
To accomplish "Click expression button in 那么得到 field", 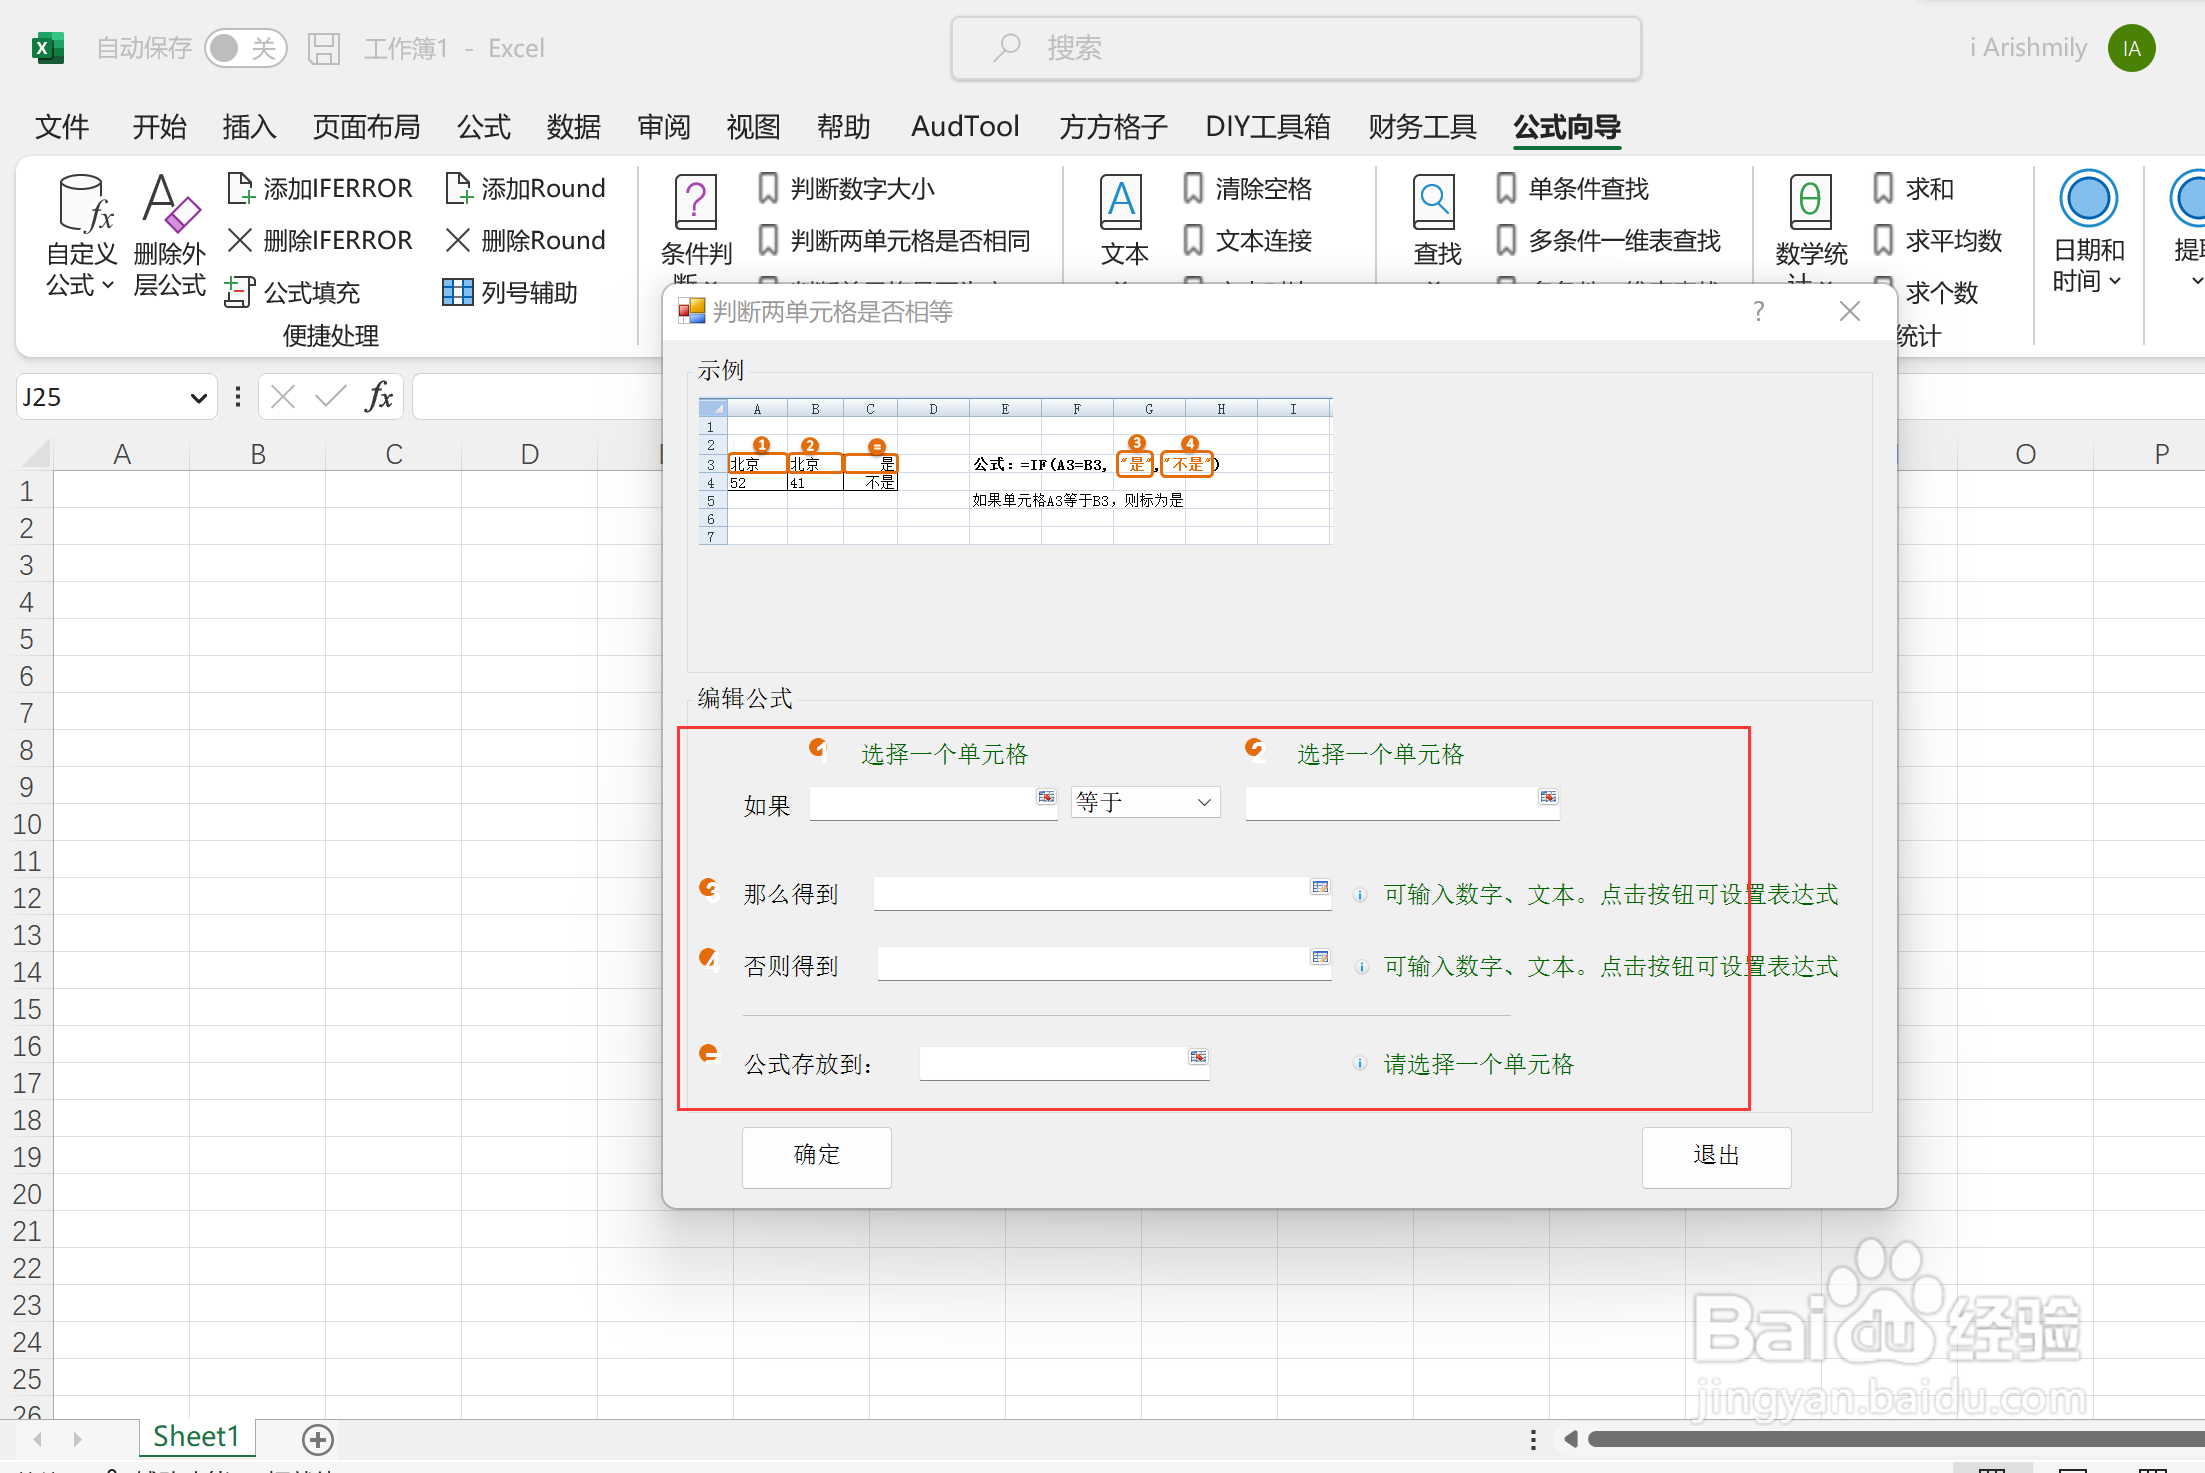I will [1320, 887].
